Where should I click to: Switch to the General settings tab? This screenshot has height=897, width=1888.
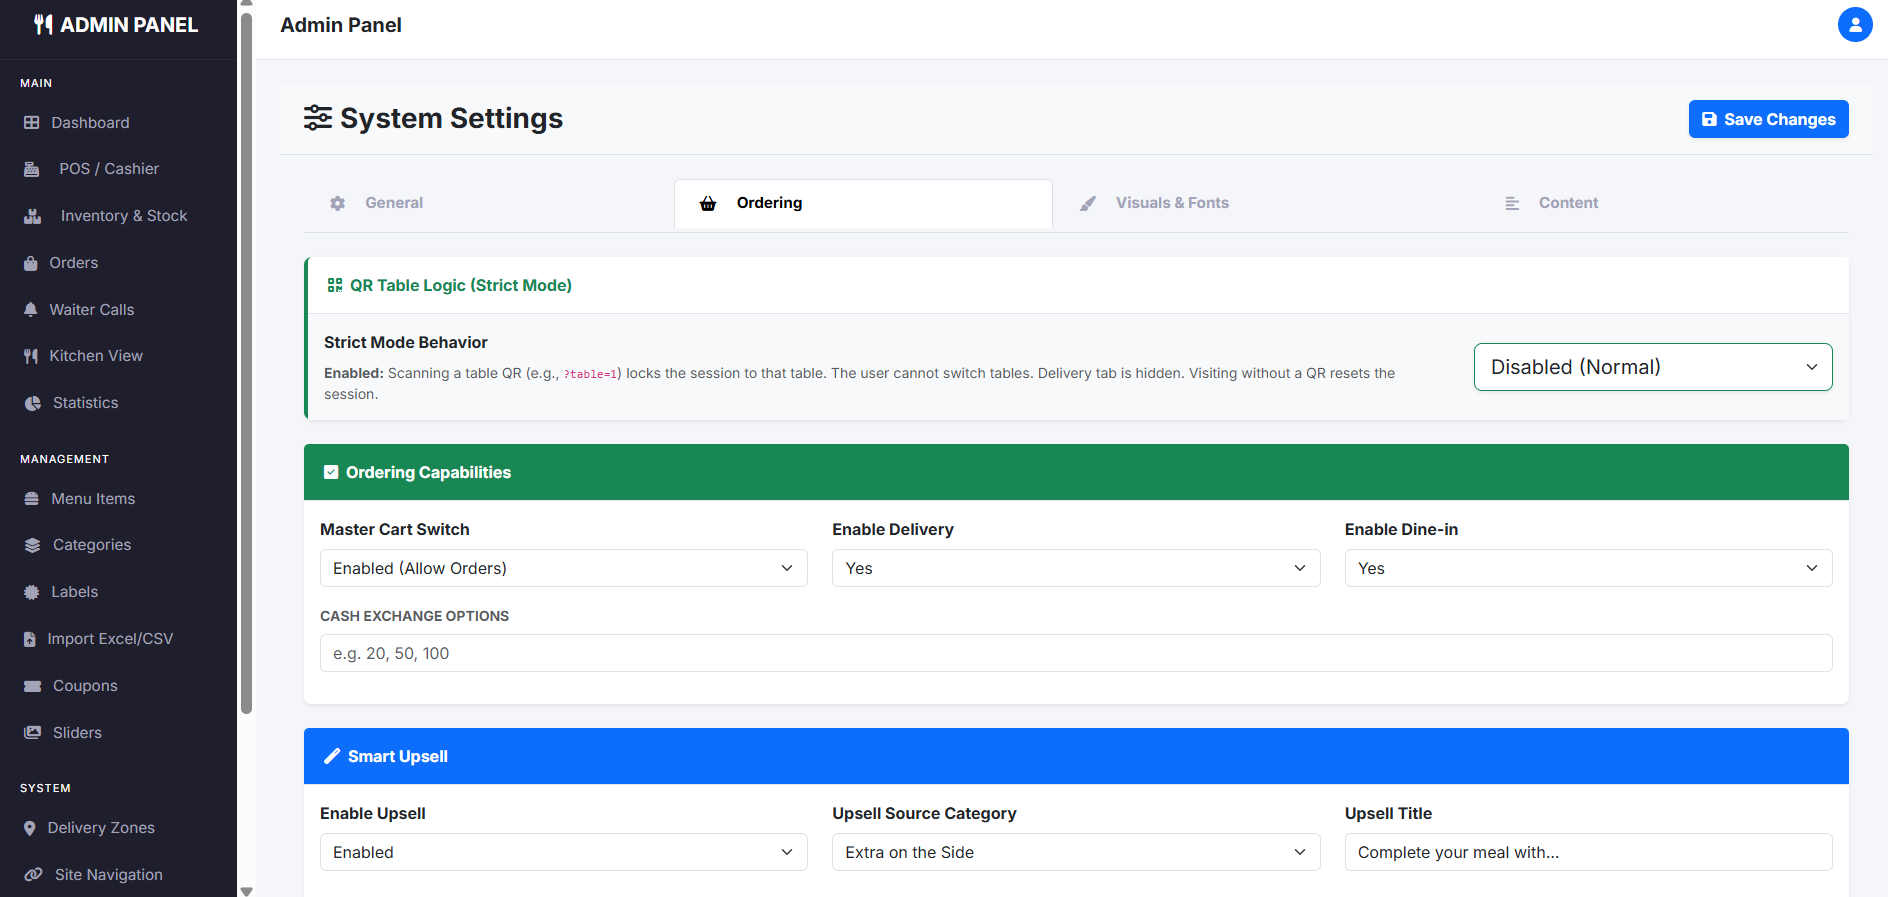(x=393, y=203)
